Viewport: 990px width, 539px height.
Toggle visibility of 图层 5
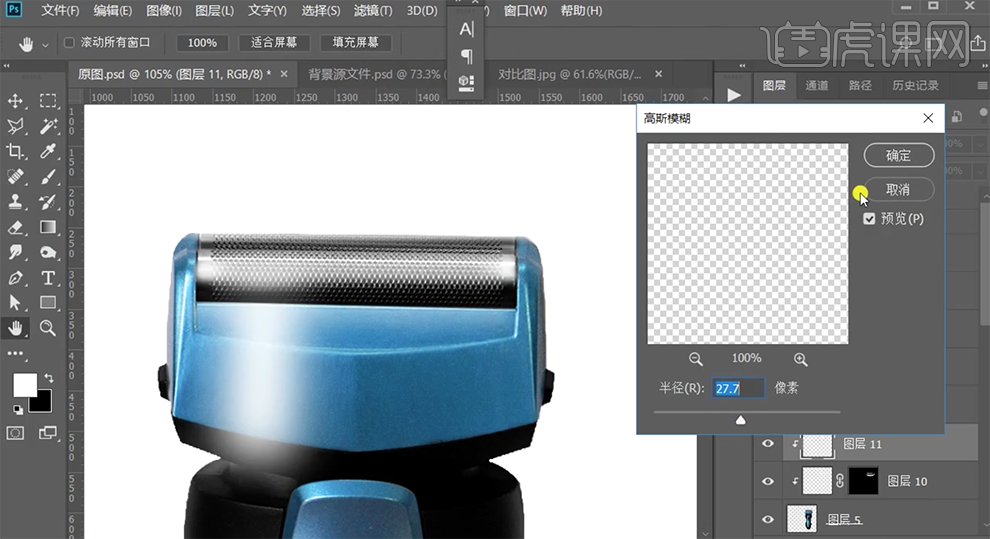pyautogui.click(x=768, y=519)
